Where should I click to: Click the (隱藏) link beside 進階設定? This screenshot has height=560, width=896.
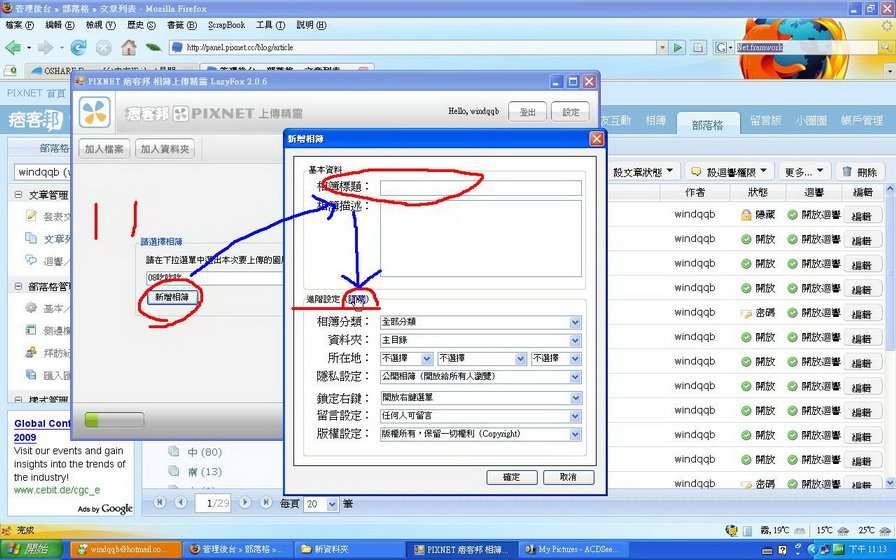[358, 299]
